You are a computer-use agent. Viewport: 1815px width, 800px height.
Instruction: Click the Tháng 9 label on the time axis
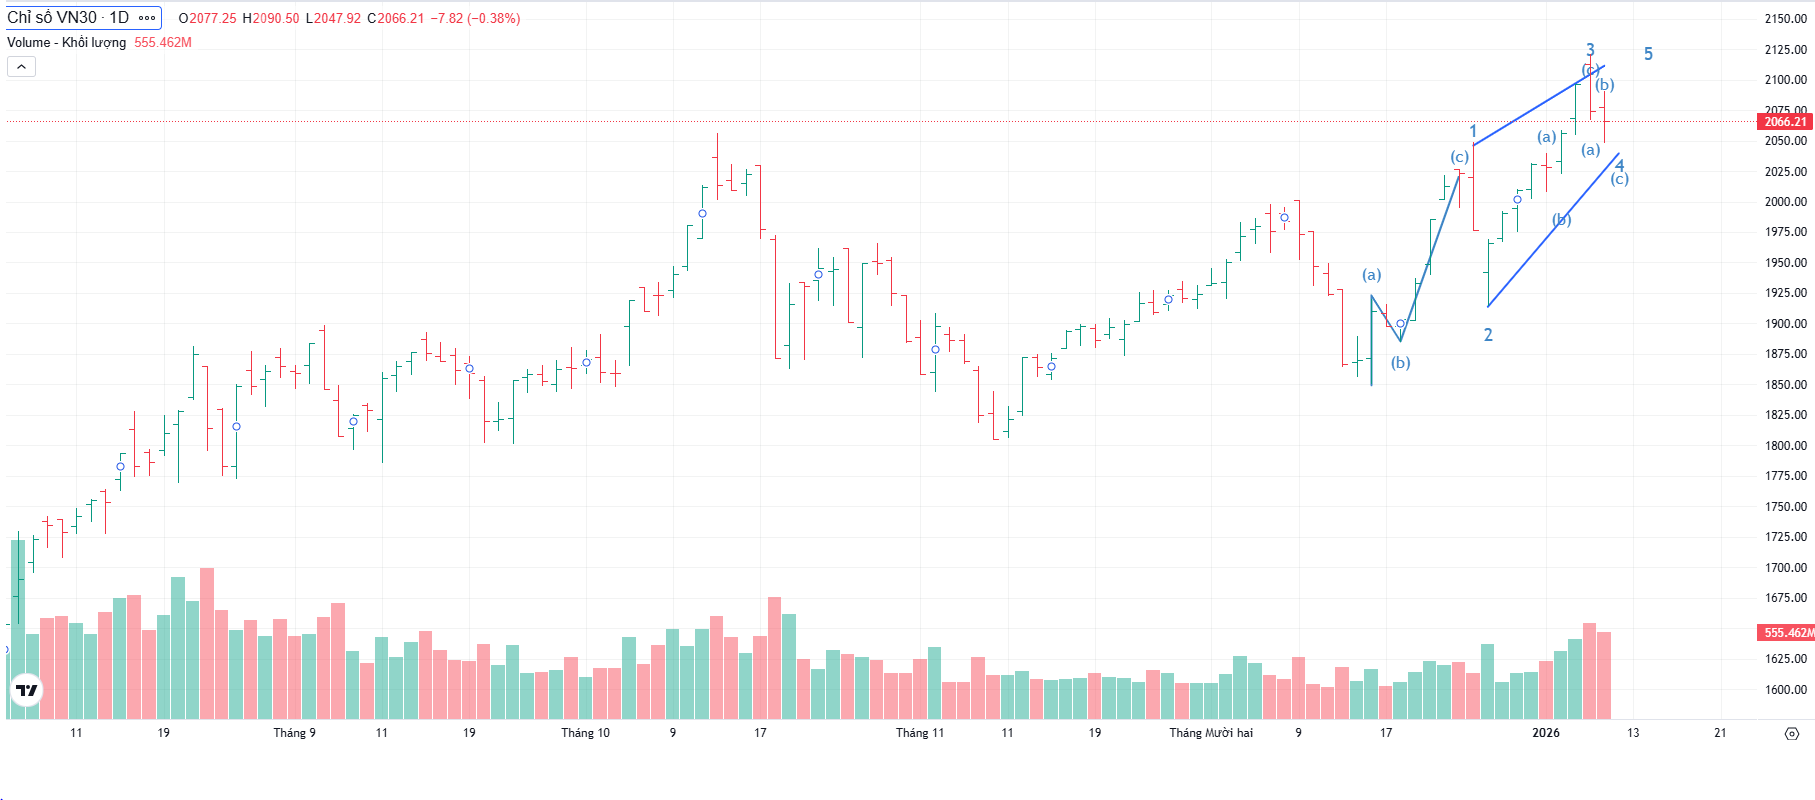(294, 733)
